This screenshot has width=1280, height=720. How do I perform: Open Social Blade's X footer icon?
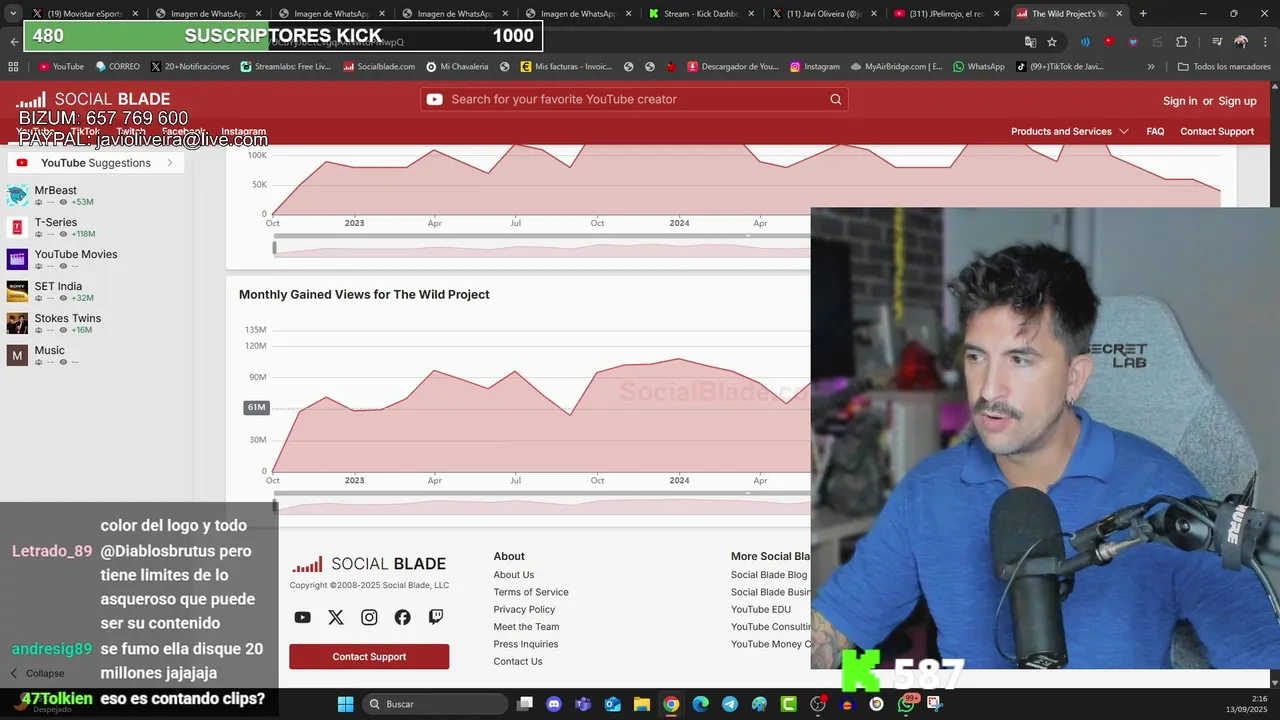pos(336,617)
